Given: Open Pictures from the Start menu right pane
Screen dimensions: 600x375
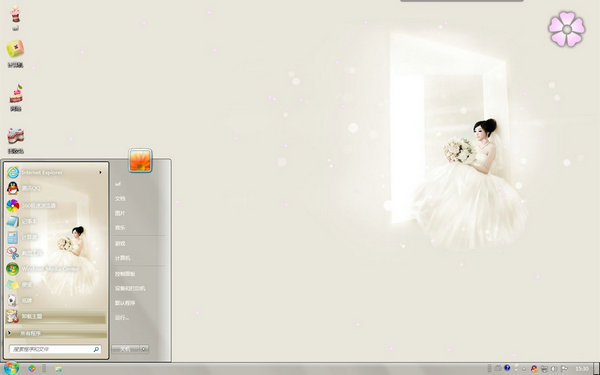Looking at the screenshot, I should (x=120, y=213).
